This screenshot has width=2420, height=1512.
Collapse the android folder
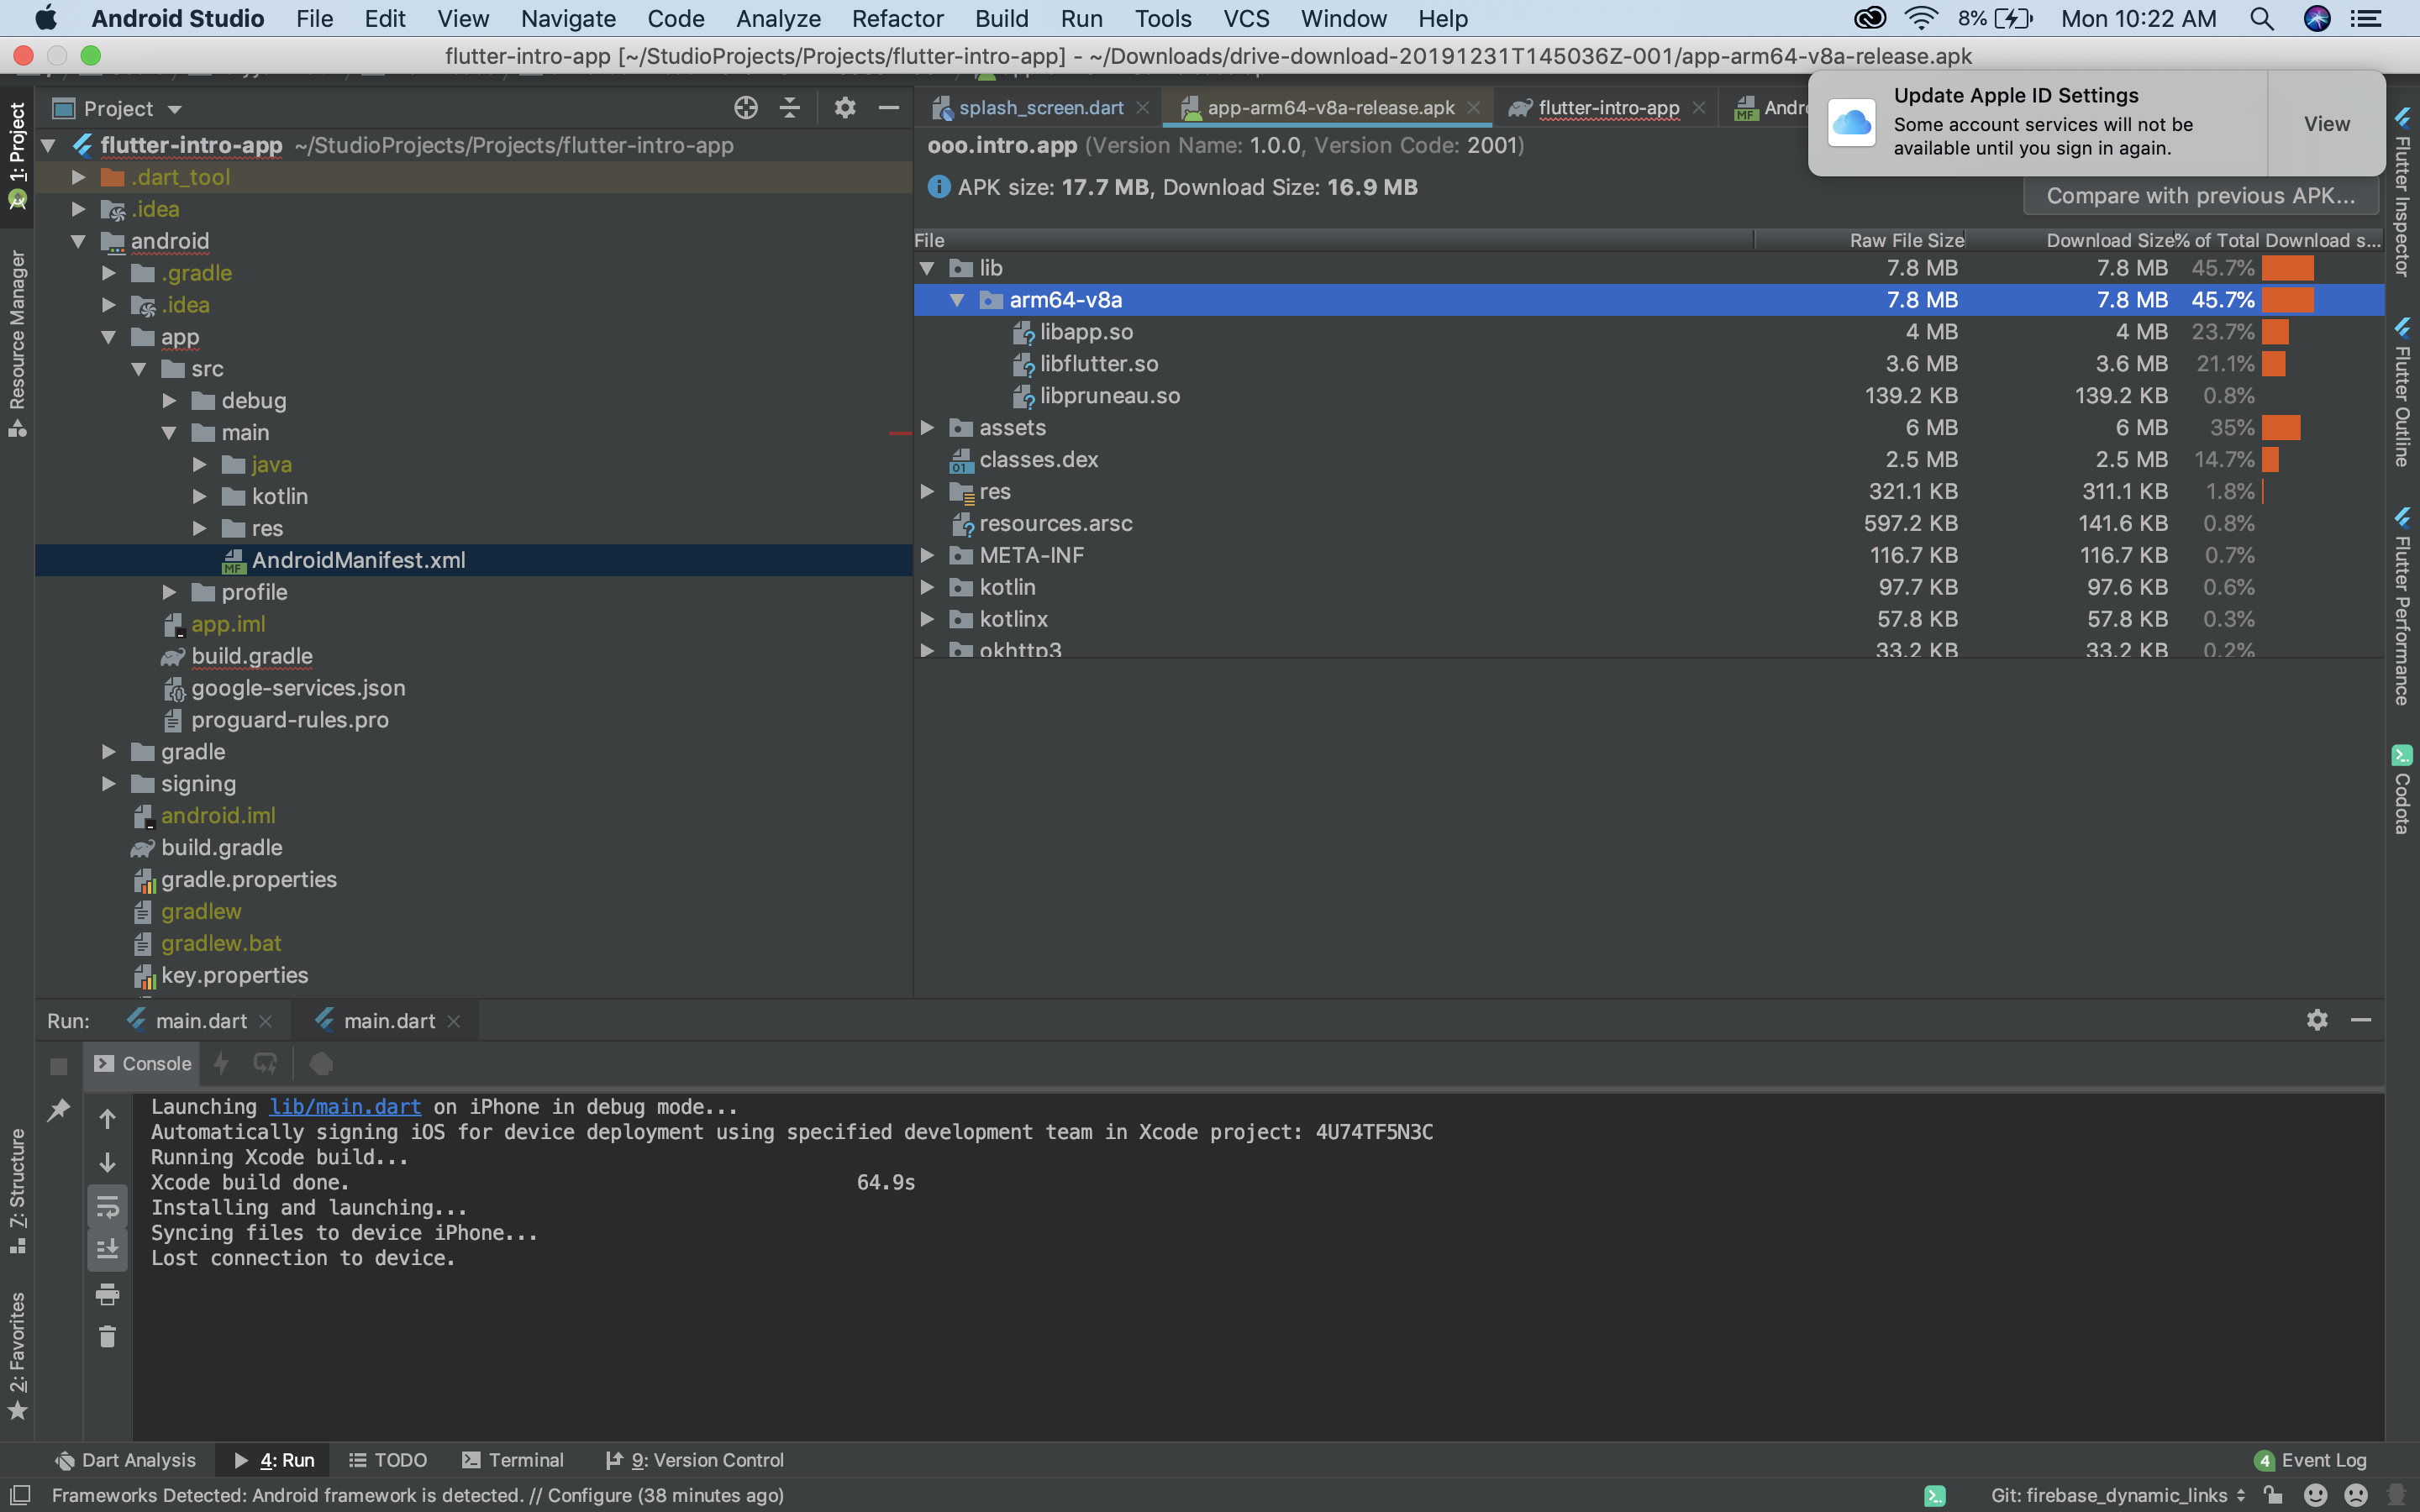(78, 241)
